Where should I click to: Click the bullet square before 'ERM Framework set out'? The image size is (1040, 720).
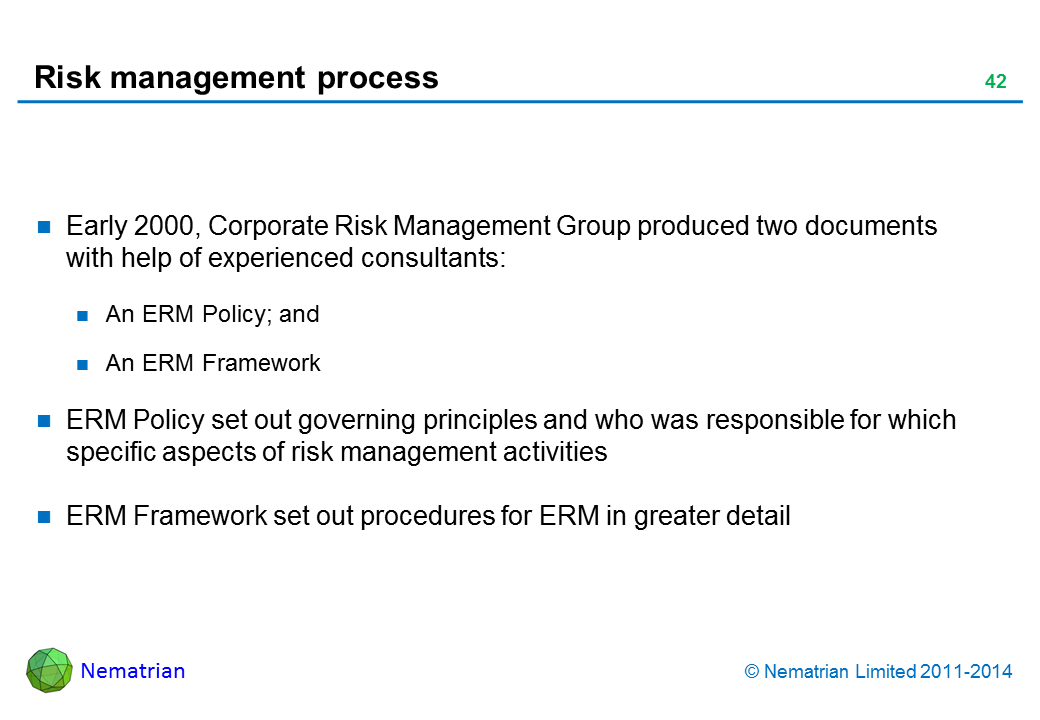[45, 517]
